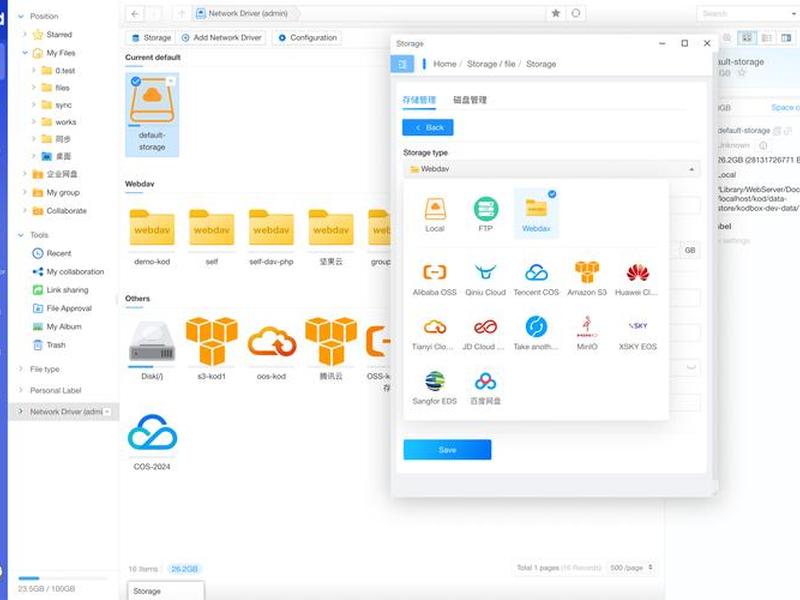800x600 pixels.
Task: Open My collaboration
Action: coord(68,271)
